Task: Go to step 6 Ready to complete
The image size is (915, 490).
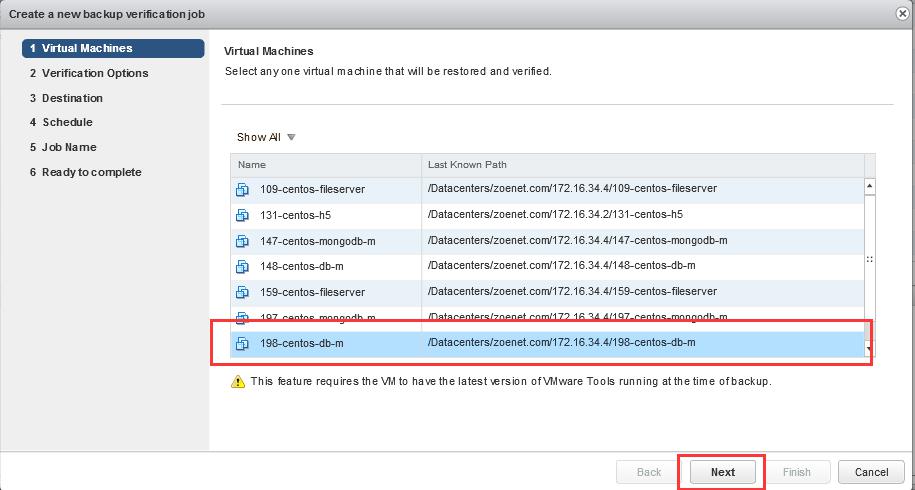Action: [86, 172]
